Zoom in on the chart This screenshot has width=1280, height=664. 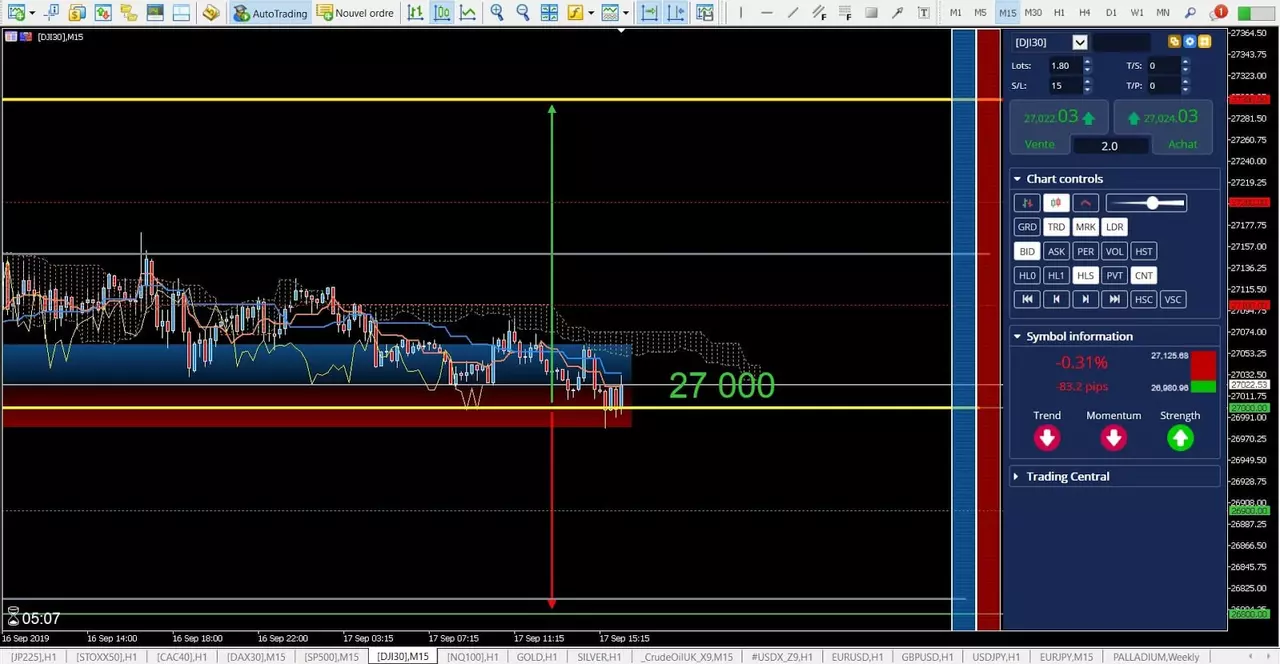497,13
